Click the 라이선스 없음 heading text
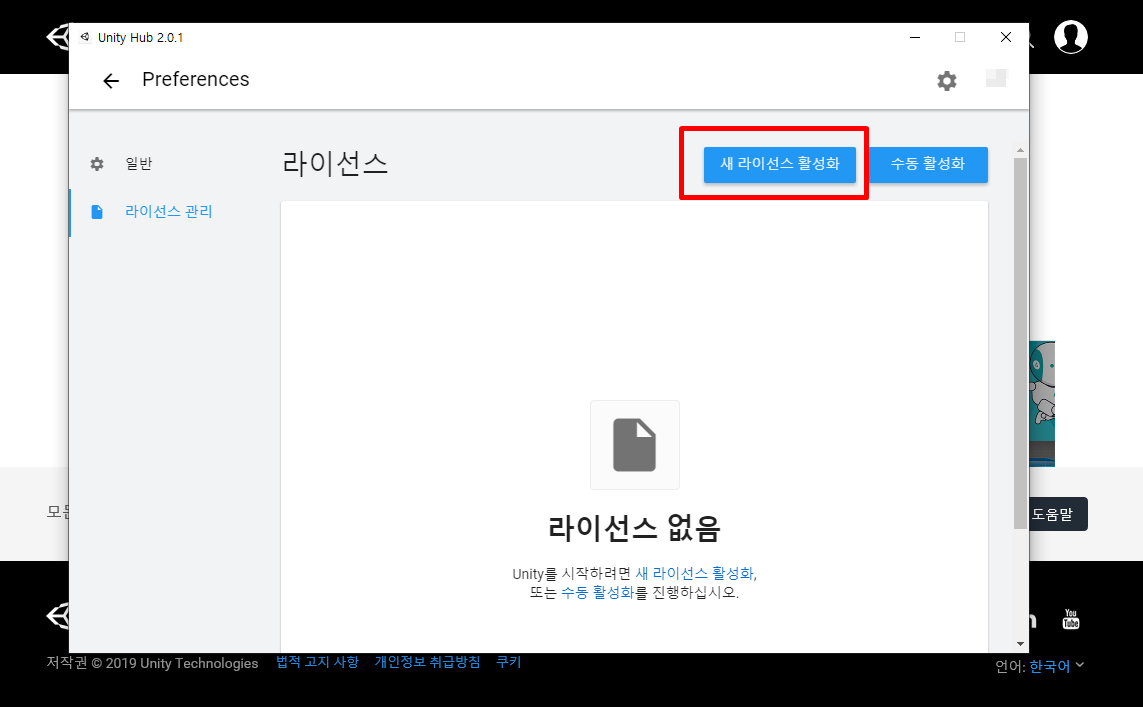Viewport: 1143px width, 707px height. coord(634,528)
